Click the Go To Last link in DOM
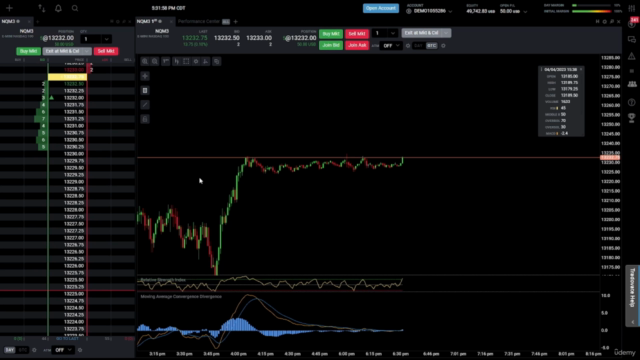The height and width of the screenshot is (360, 640). coord(67,339)
